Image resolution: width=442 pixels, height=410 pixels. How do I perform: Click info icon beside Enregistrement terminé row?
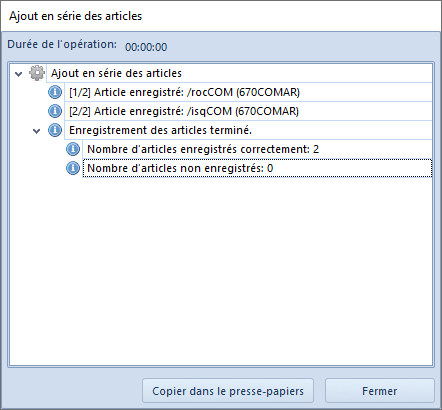[55, 130]
